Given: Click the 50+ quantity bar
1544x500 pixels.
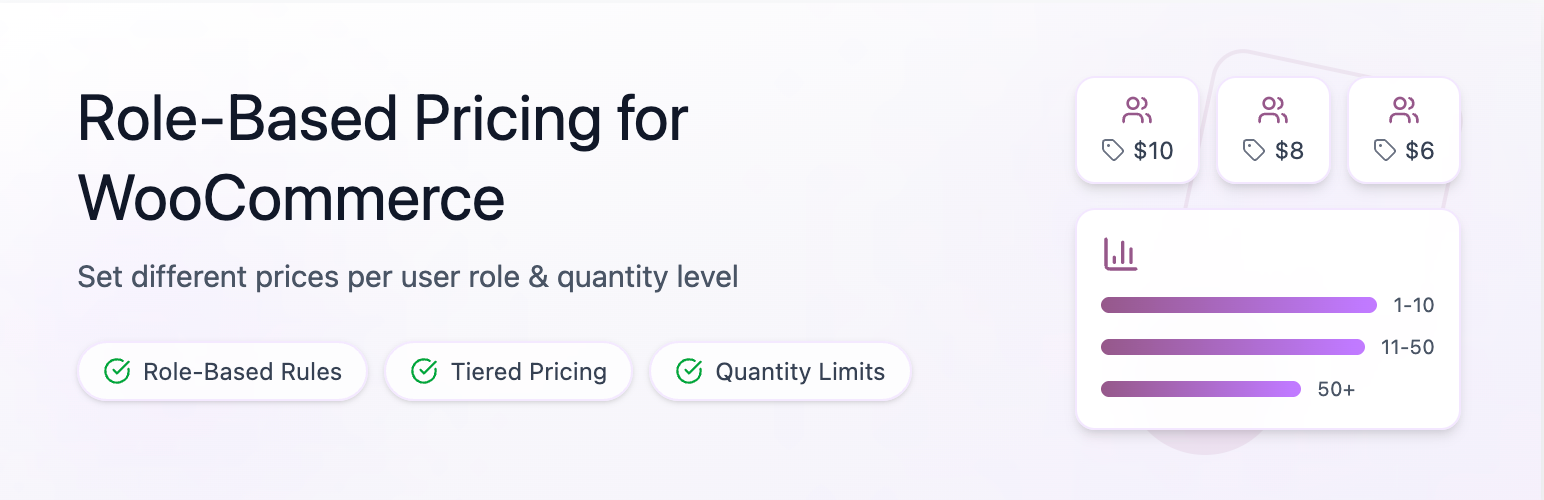Looking at the screenshot, I should [x=1200, y=389].
